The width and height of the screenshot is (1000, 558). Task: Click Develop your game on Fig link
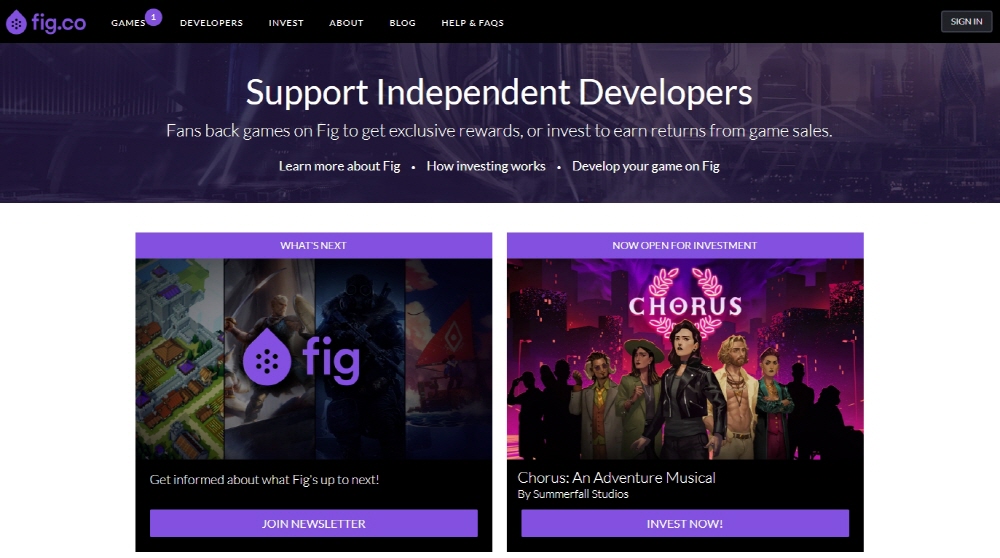click(x=645, y=166)
